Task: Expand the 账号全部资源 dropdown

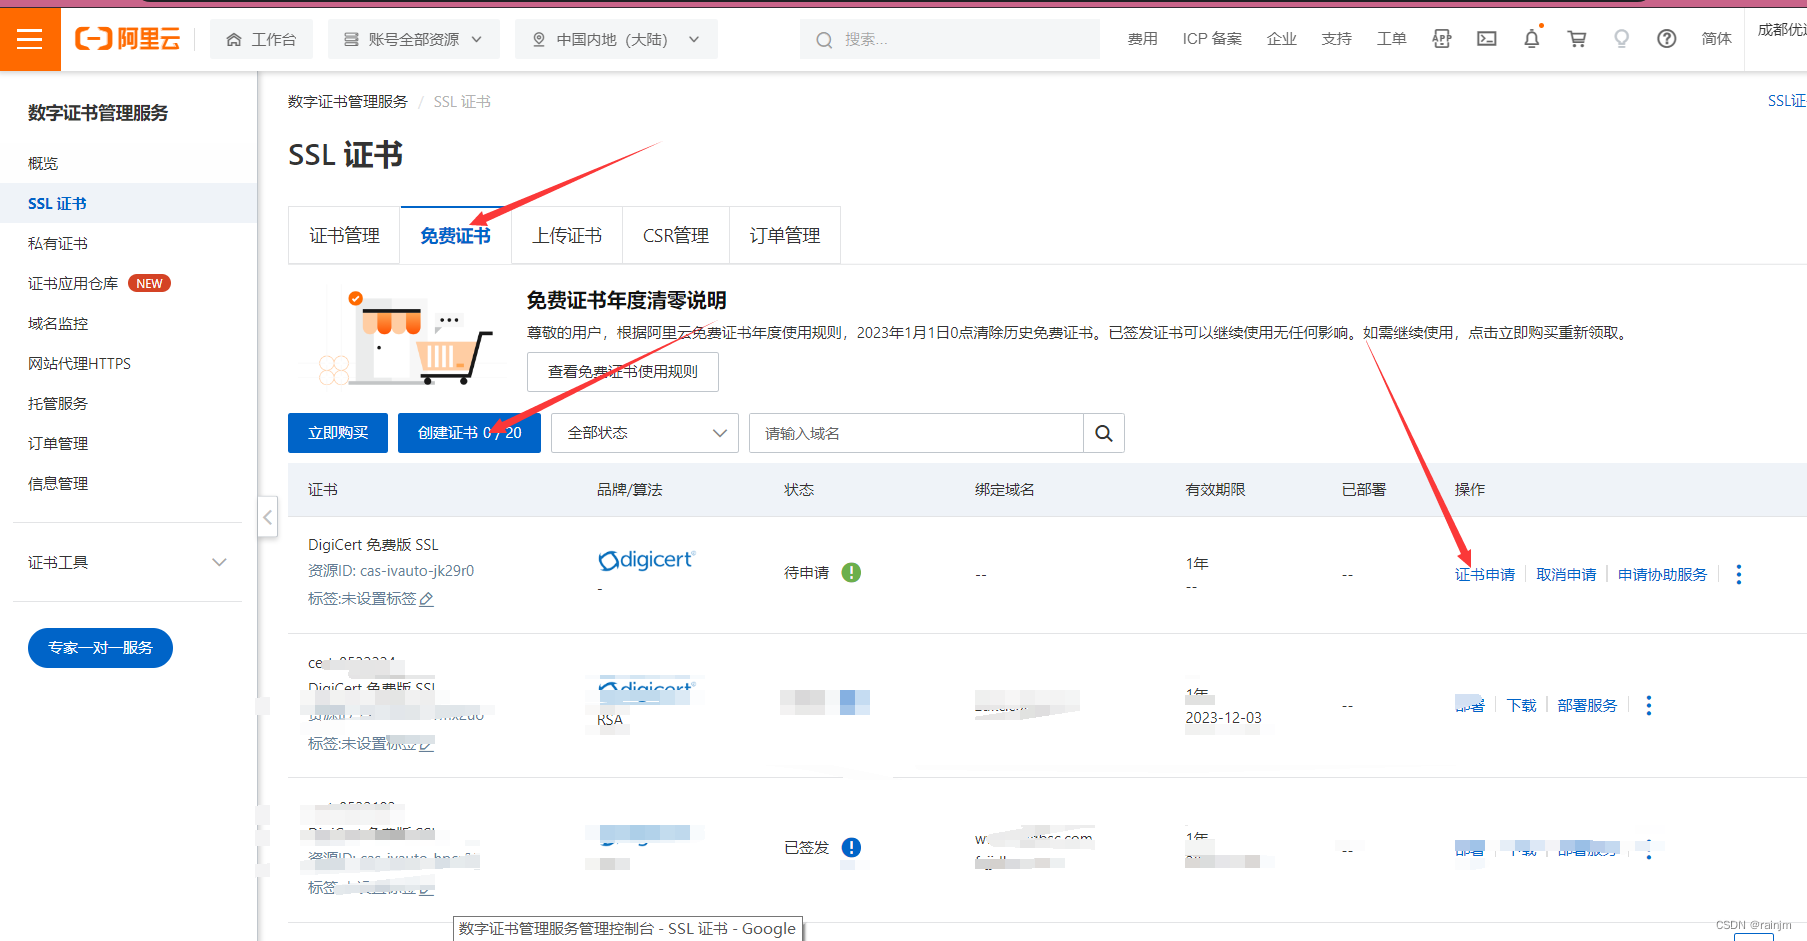Action: click(x=413, y=39)
